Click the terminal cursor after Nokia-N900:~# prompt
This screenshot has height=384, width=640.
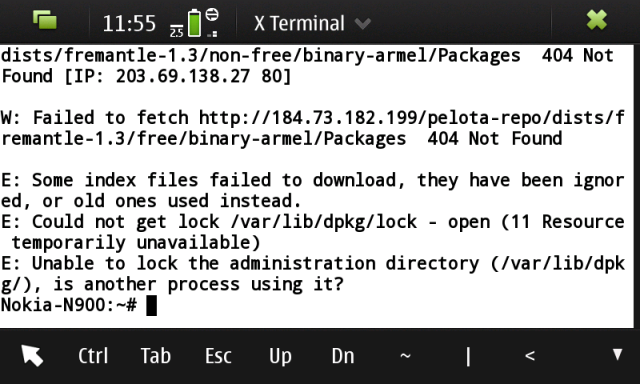151,306
